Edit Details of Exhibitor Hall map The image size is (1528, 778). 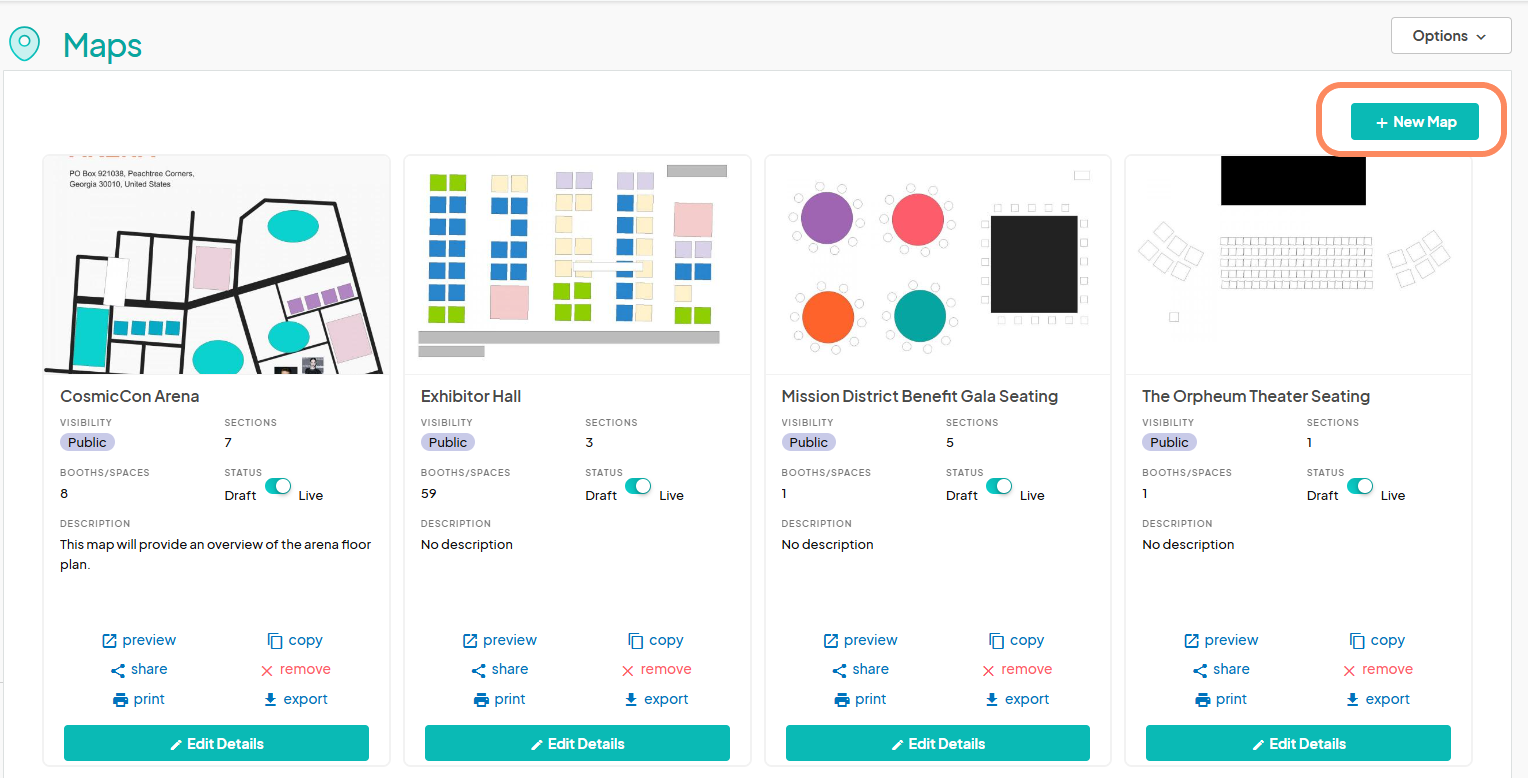point(577,743)
